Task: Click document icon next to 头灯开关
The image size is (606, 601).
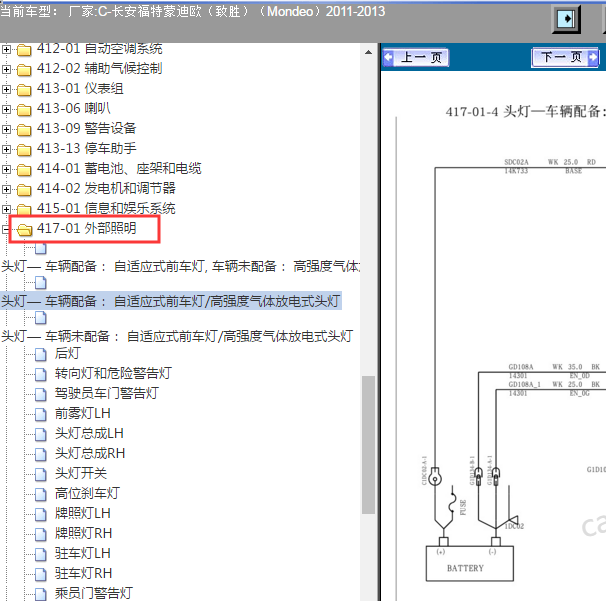Action: pos(41,474)
